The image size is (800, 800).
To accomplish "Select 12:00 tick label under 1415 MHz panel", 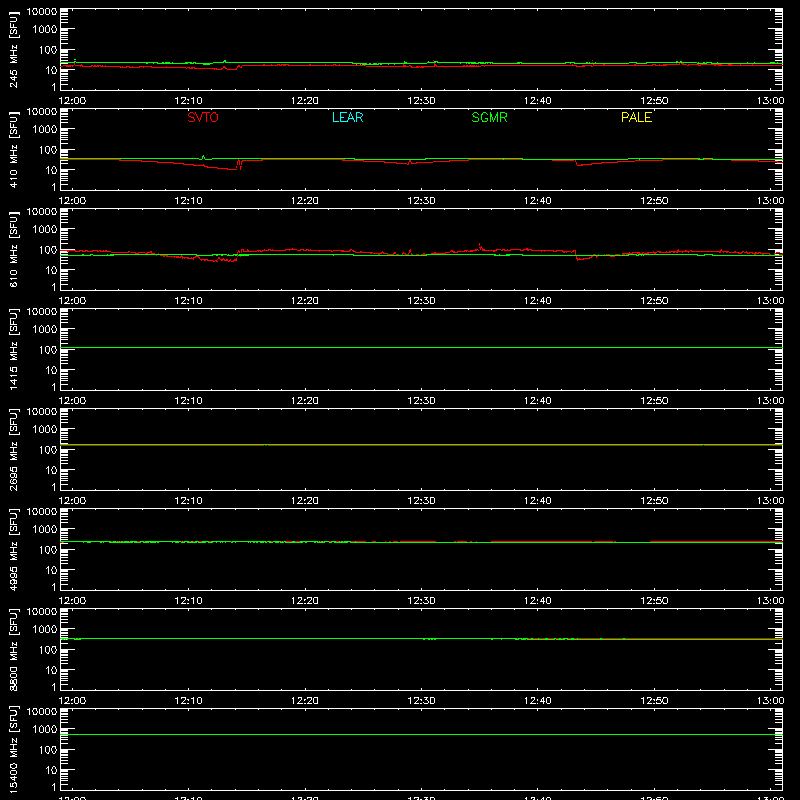I will (72, 401).
